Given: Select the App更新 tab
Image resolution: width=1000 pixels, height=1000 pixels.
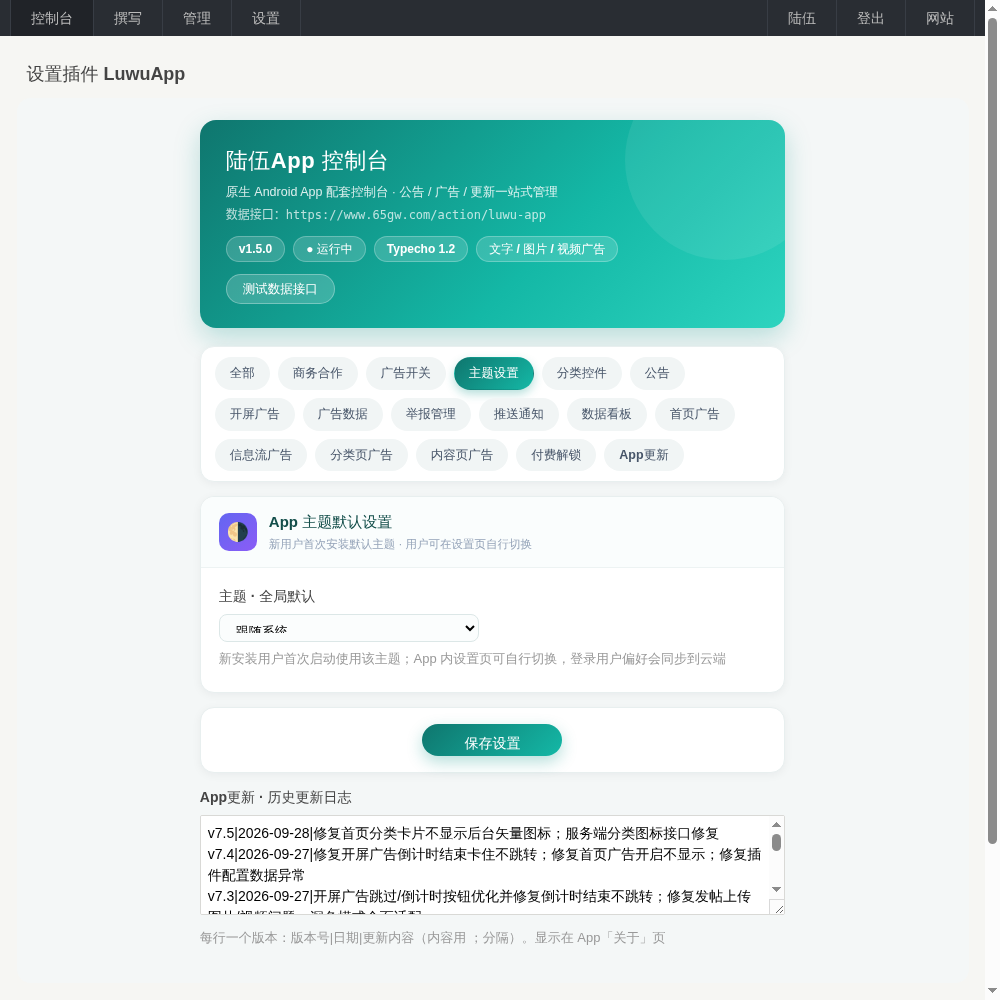Looking at the screenshot, I should tap(644, 455).
